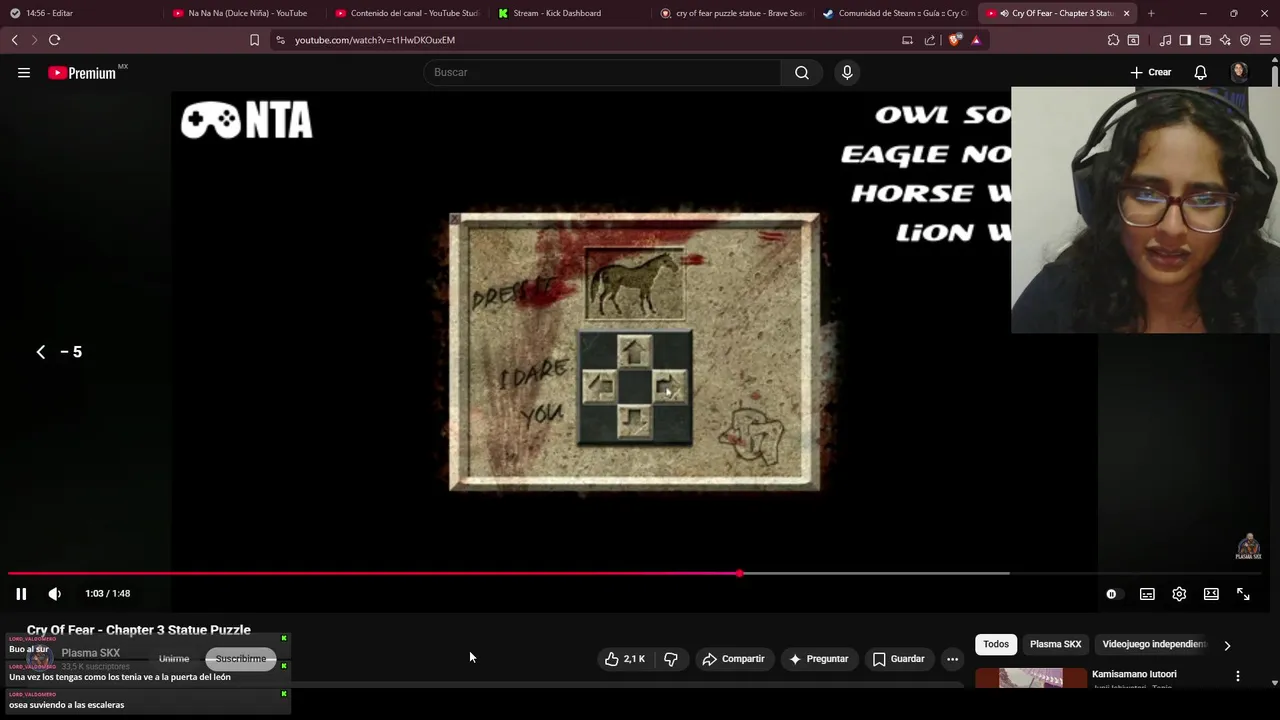
Task: Click the page vertical scrollbar
Action: 1275,370
